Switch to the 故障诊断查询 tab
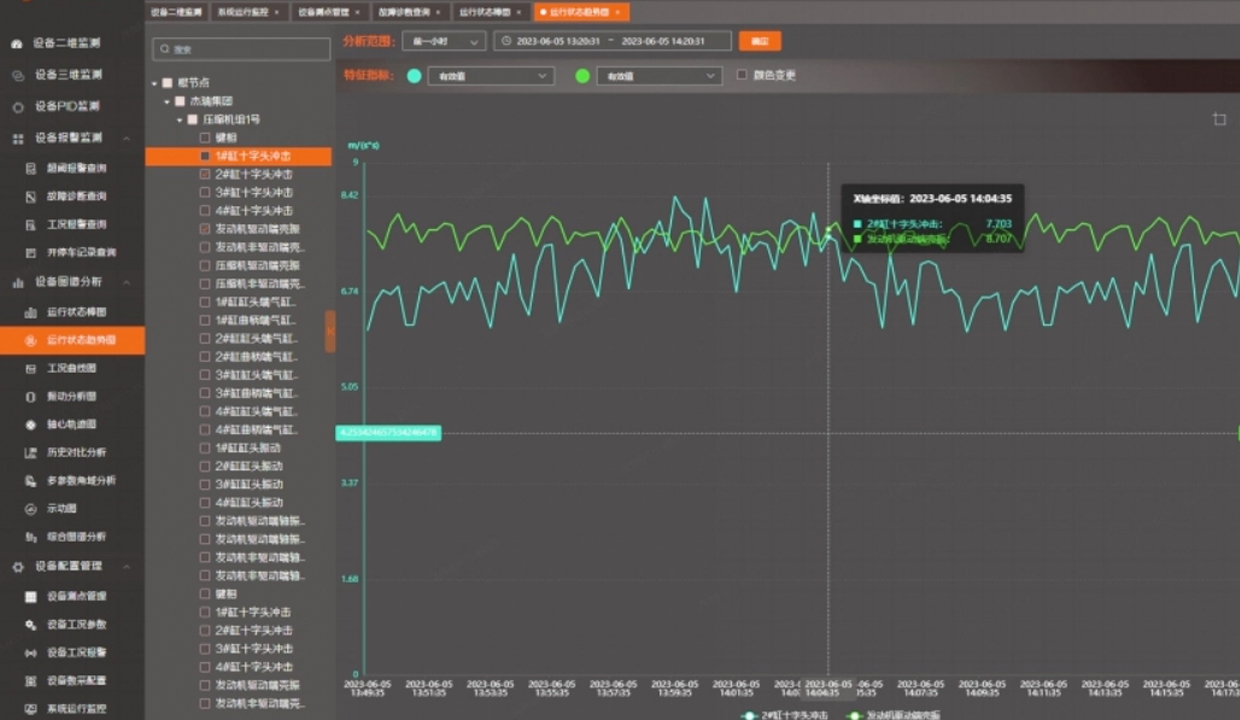1240x720 pixels. pos(404,12)
